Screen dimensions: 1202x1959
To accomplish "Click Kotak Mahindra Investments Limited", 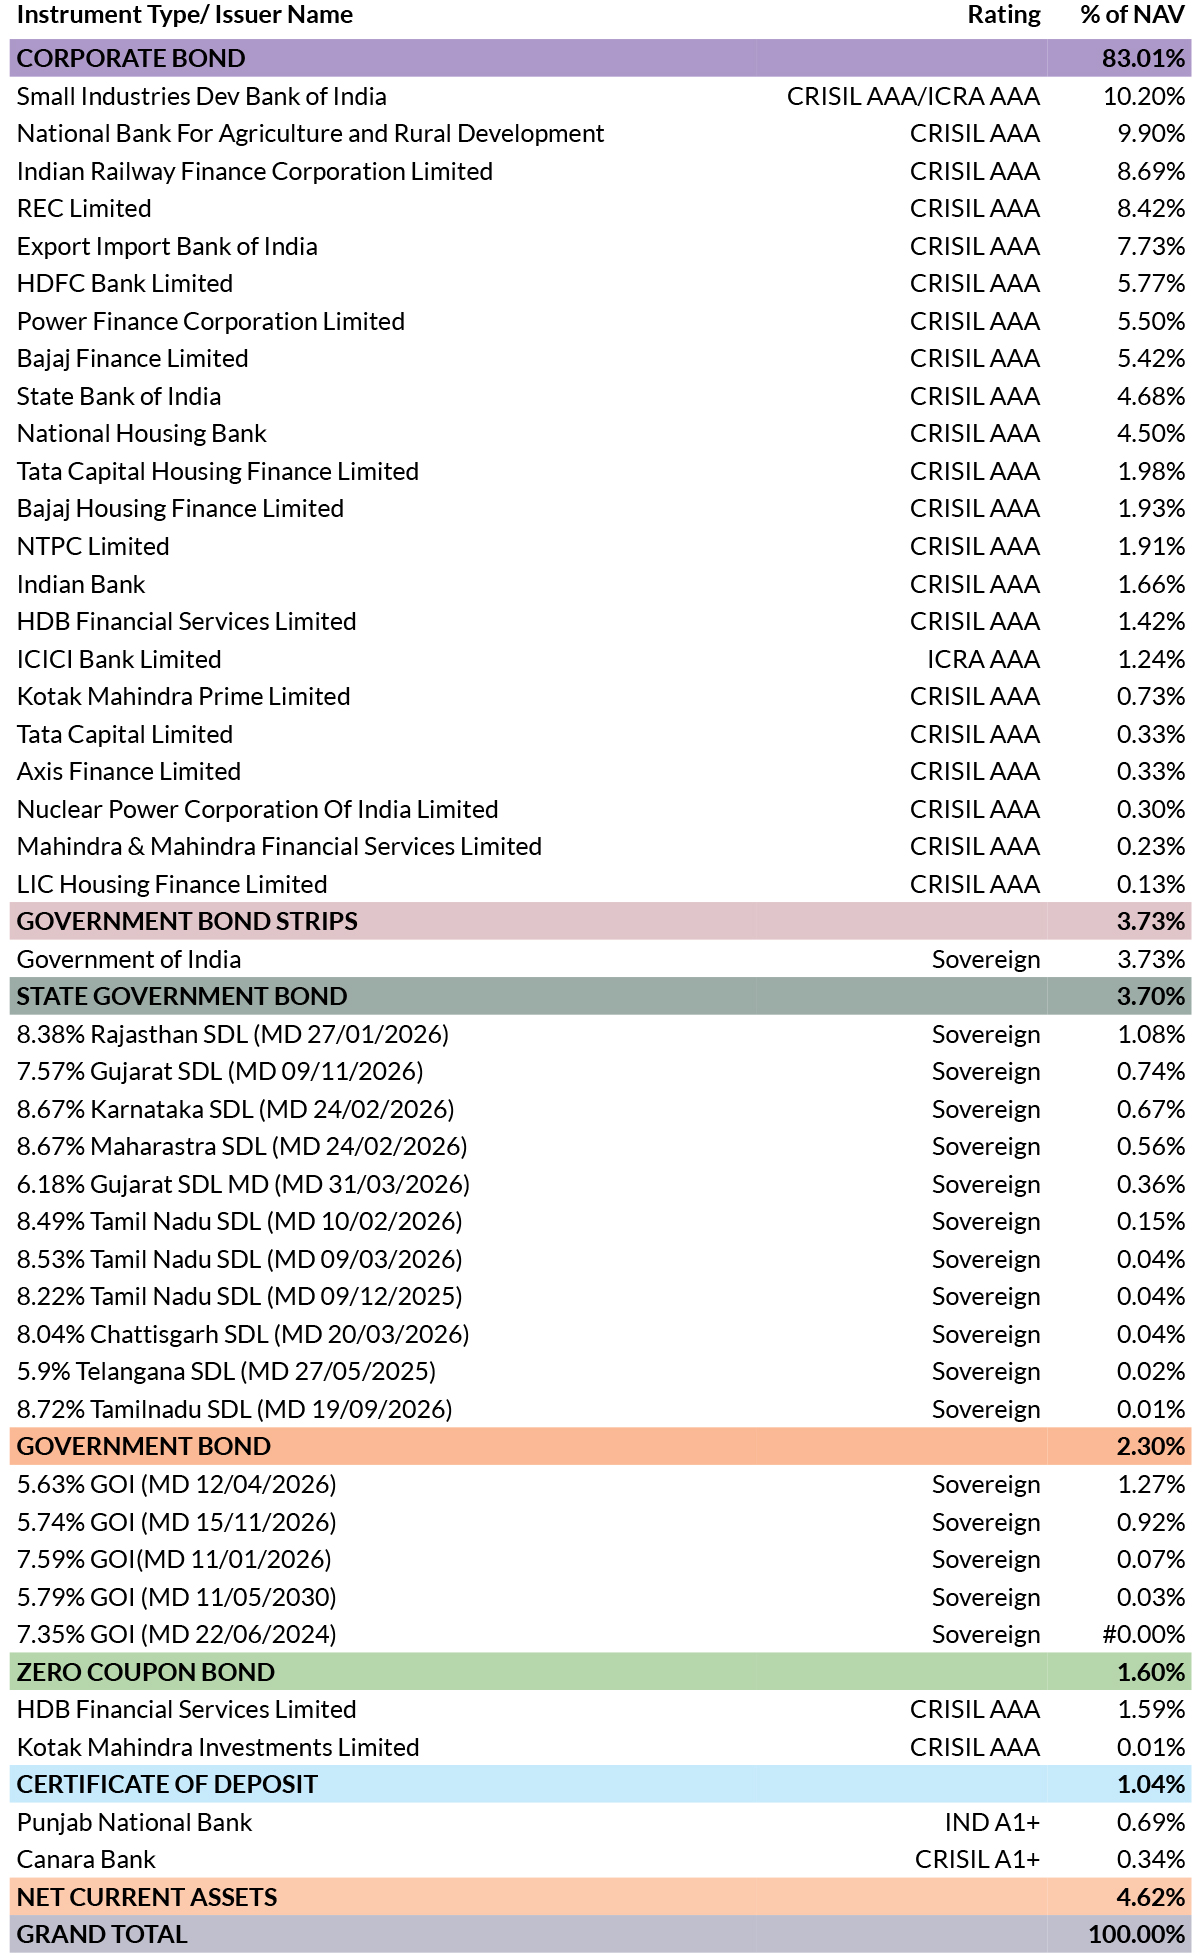I will [218, 1747].
